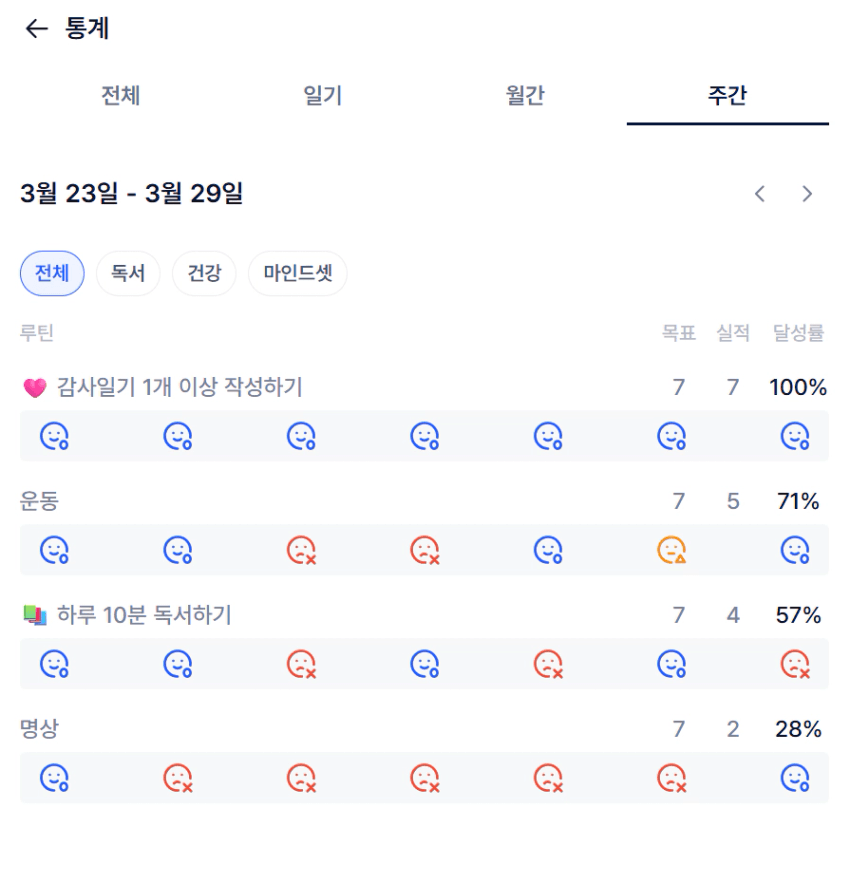Open the 운동 routine title
Screen dimensions: 850x884
(39, 502)
